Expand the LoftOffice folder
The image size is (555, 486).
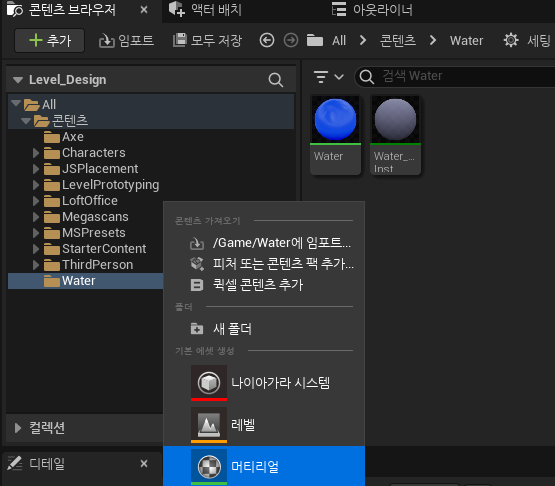coord(35,201)
